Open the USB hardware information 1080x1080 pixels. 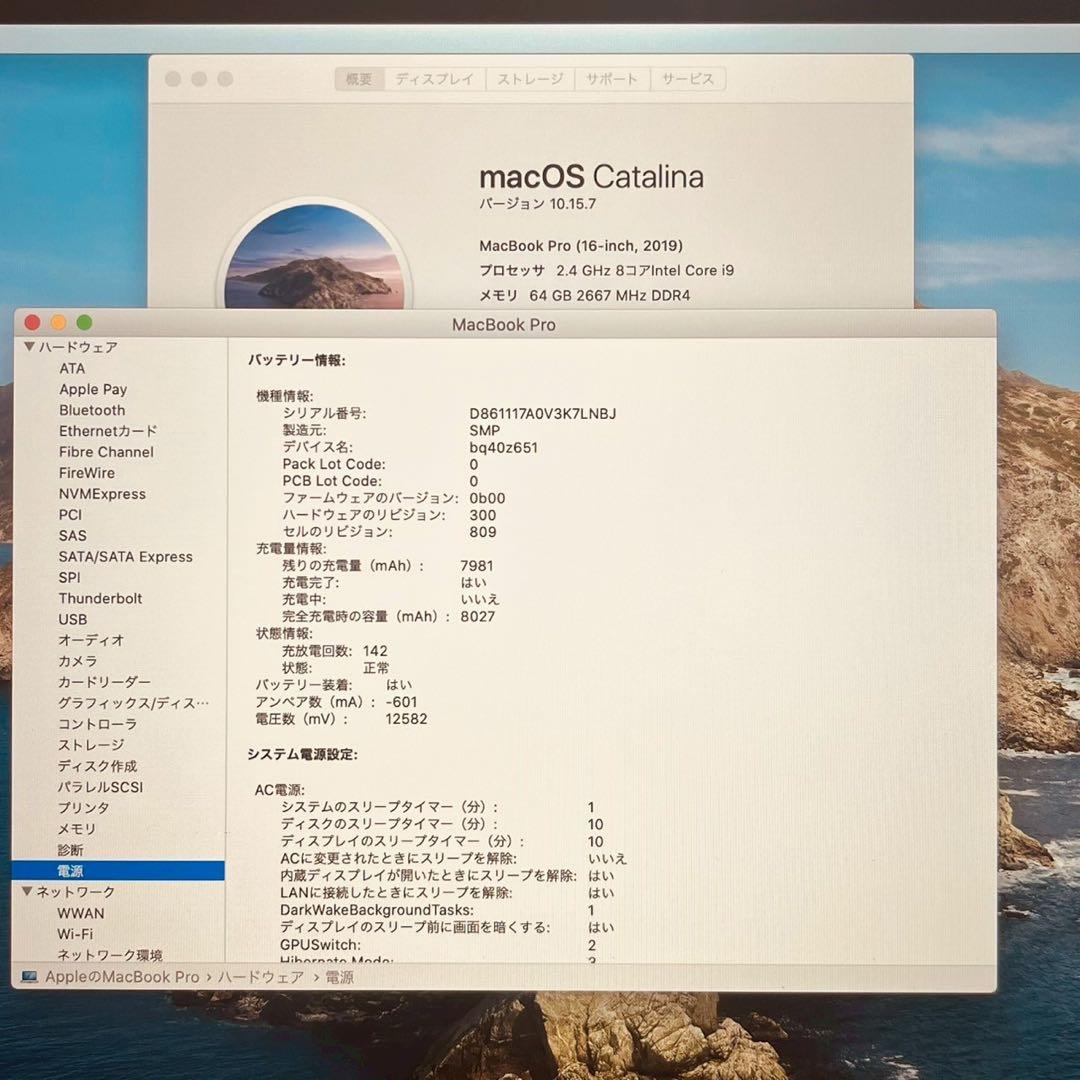pos(72,619)
